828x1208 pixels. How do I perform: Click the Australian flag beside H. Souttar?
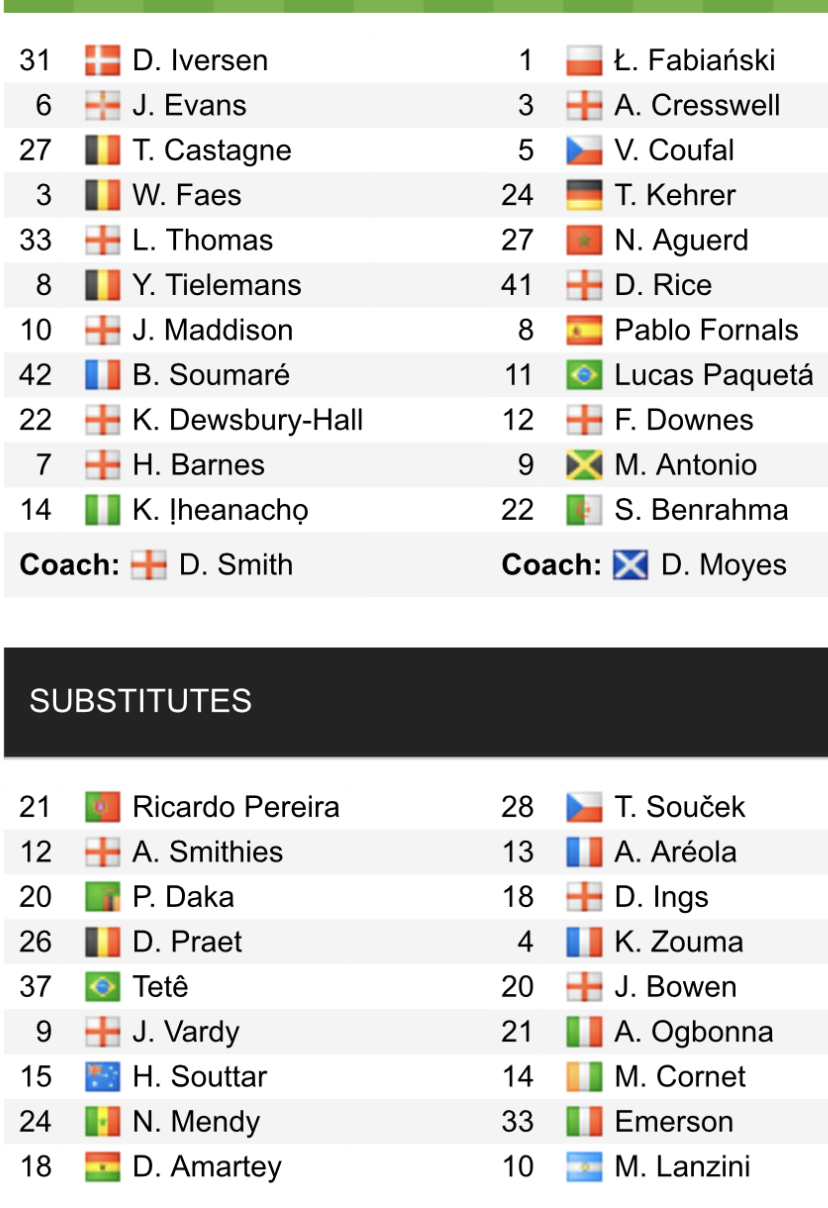point(102,1077)
